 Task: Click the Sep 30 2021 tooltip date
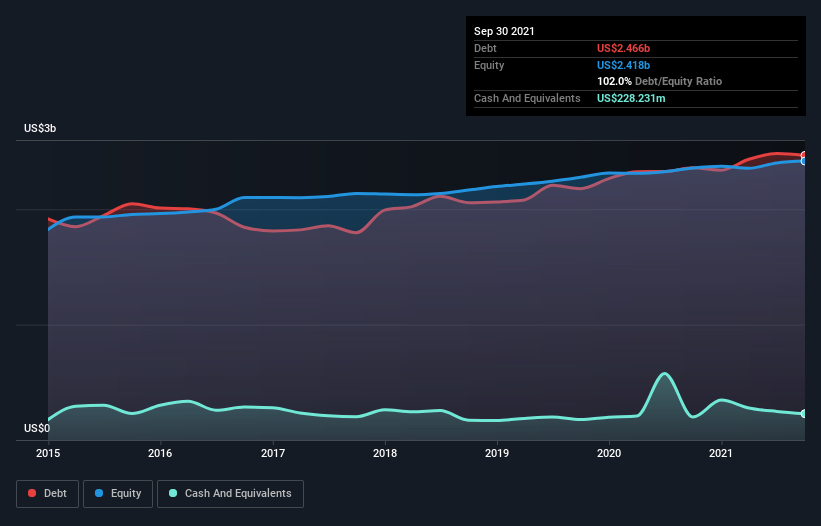tap(504, 31)
